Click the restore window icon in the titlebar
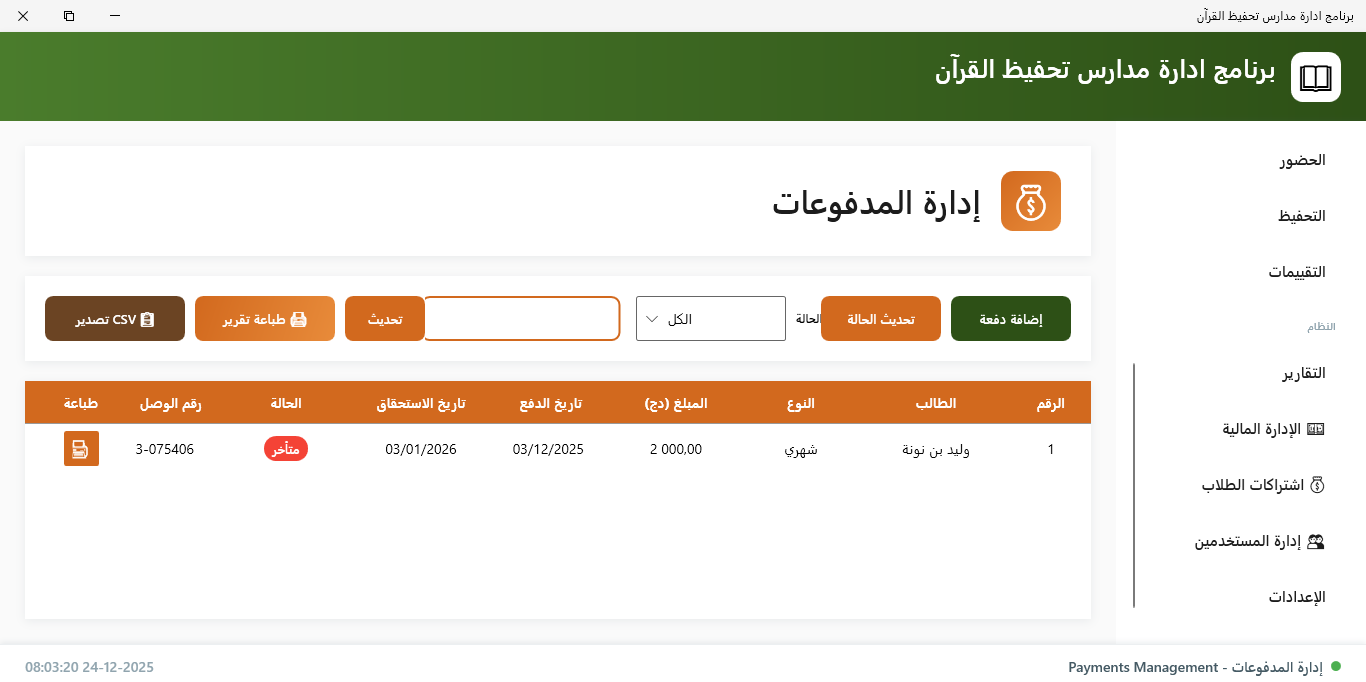The image size is (1366, 682). click(69, 16)
